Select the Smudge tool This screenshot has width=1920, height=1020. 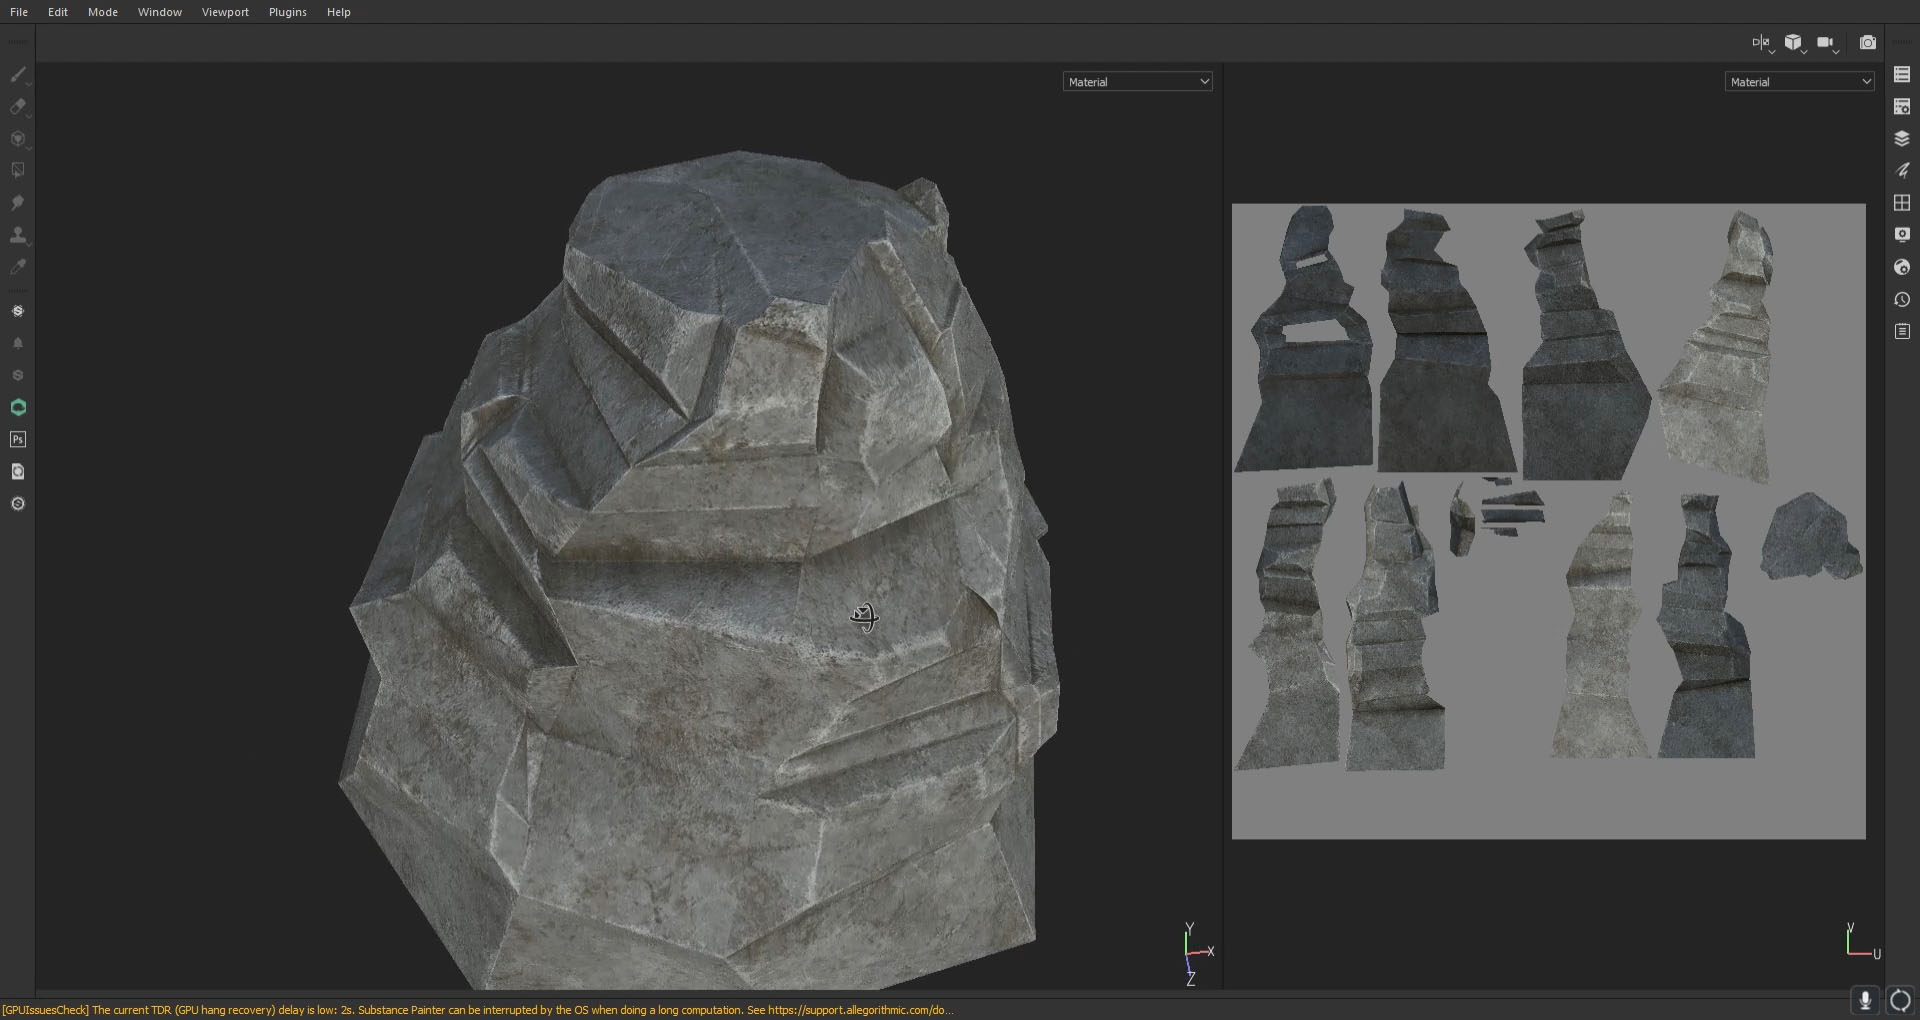(18, 203)
